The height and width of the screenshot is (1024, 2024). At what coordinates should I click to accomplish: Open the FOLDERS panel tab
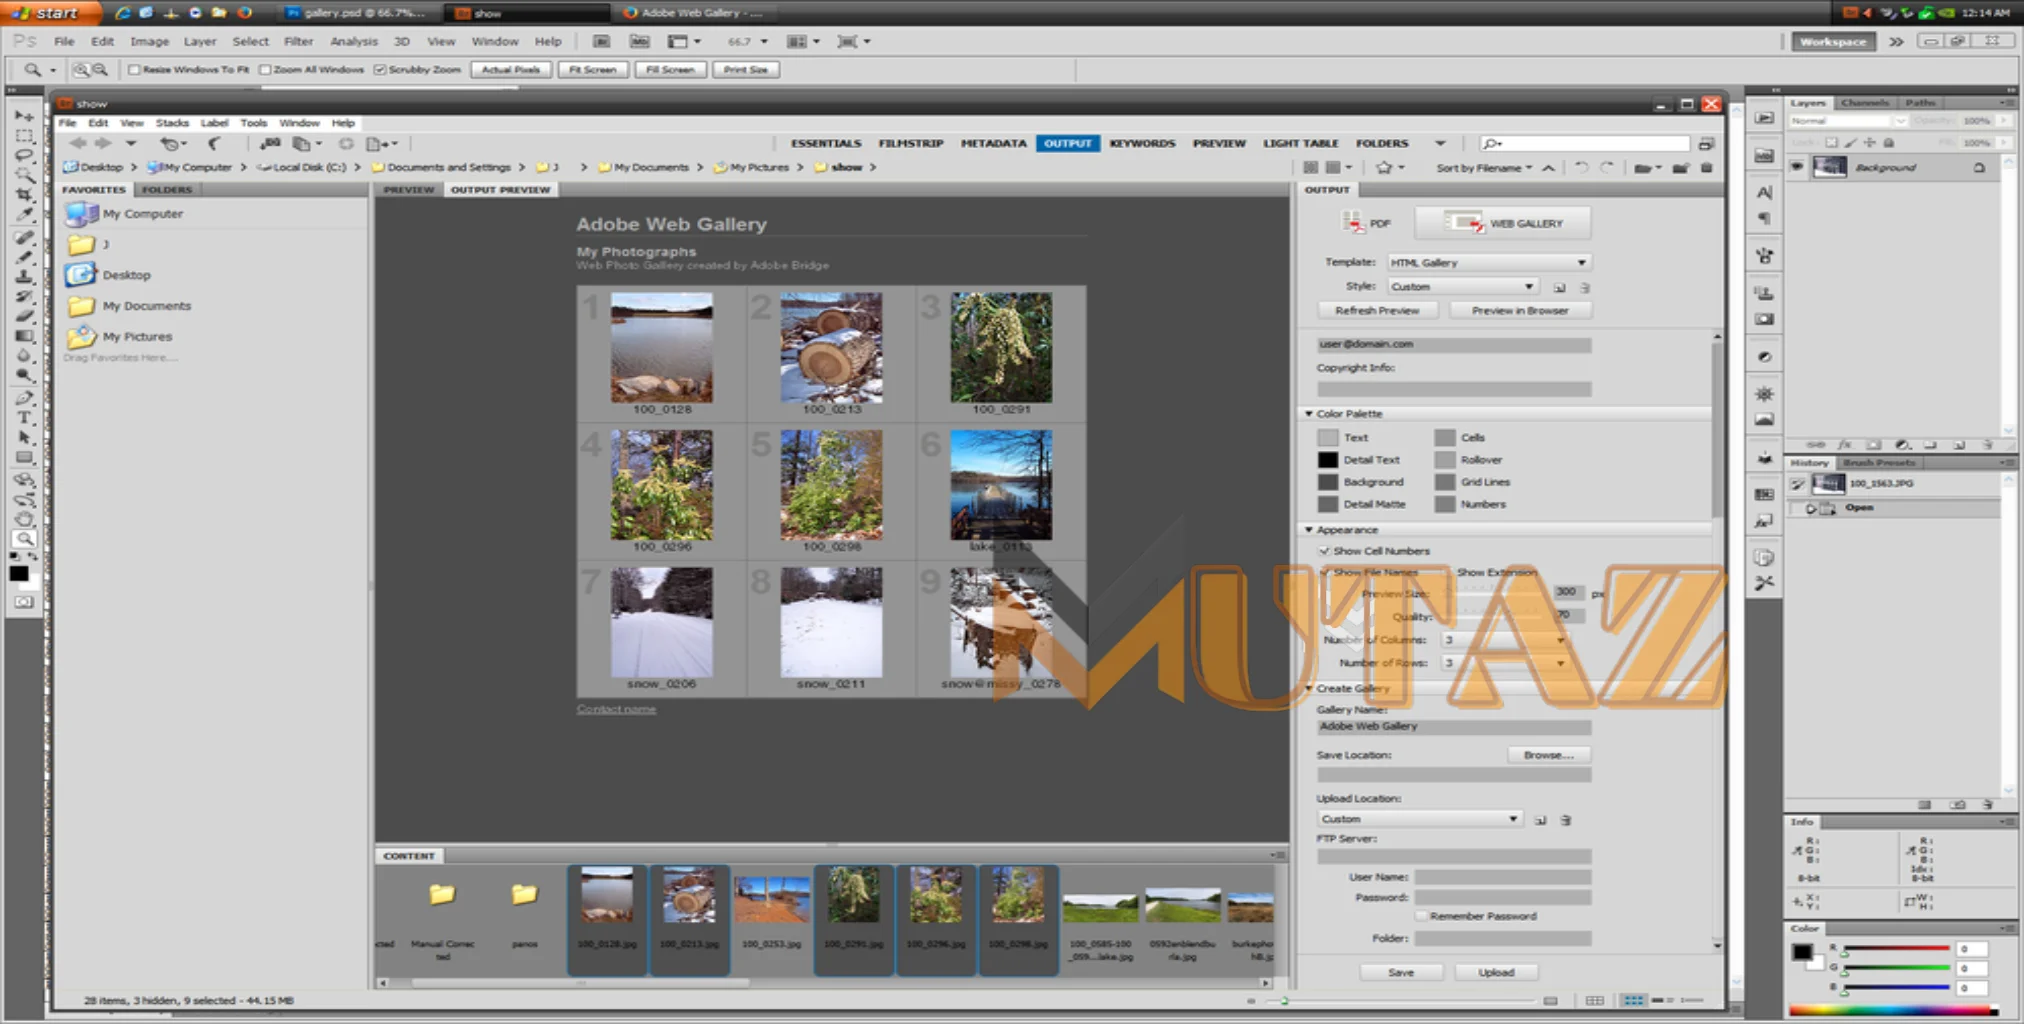coord(167,189)
